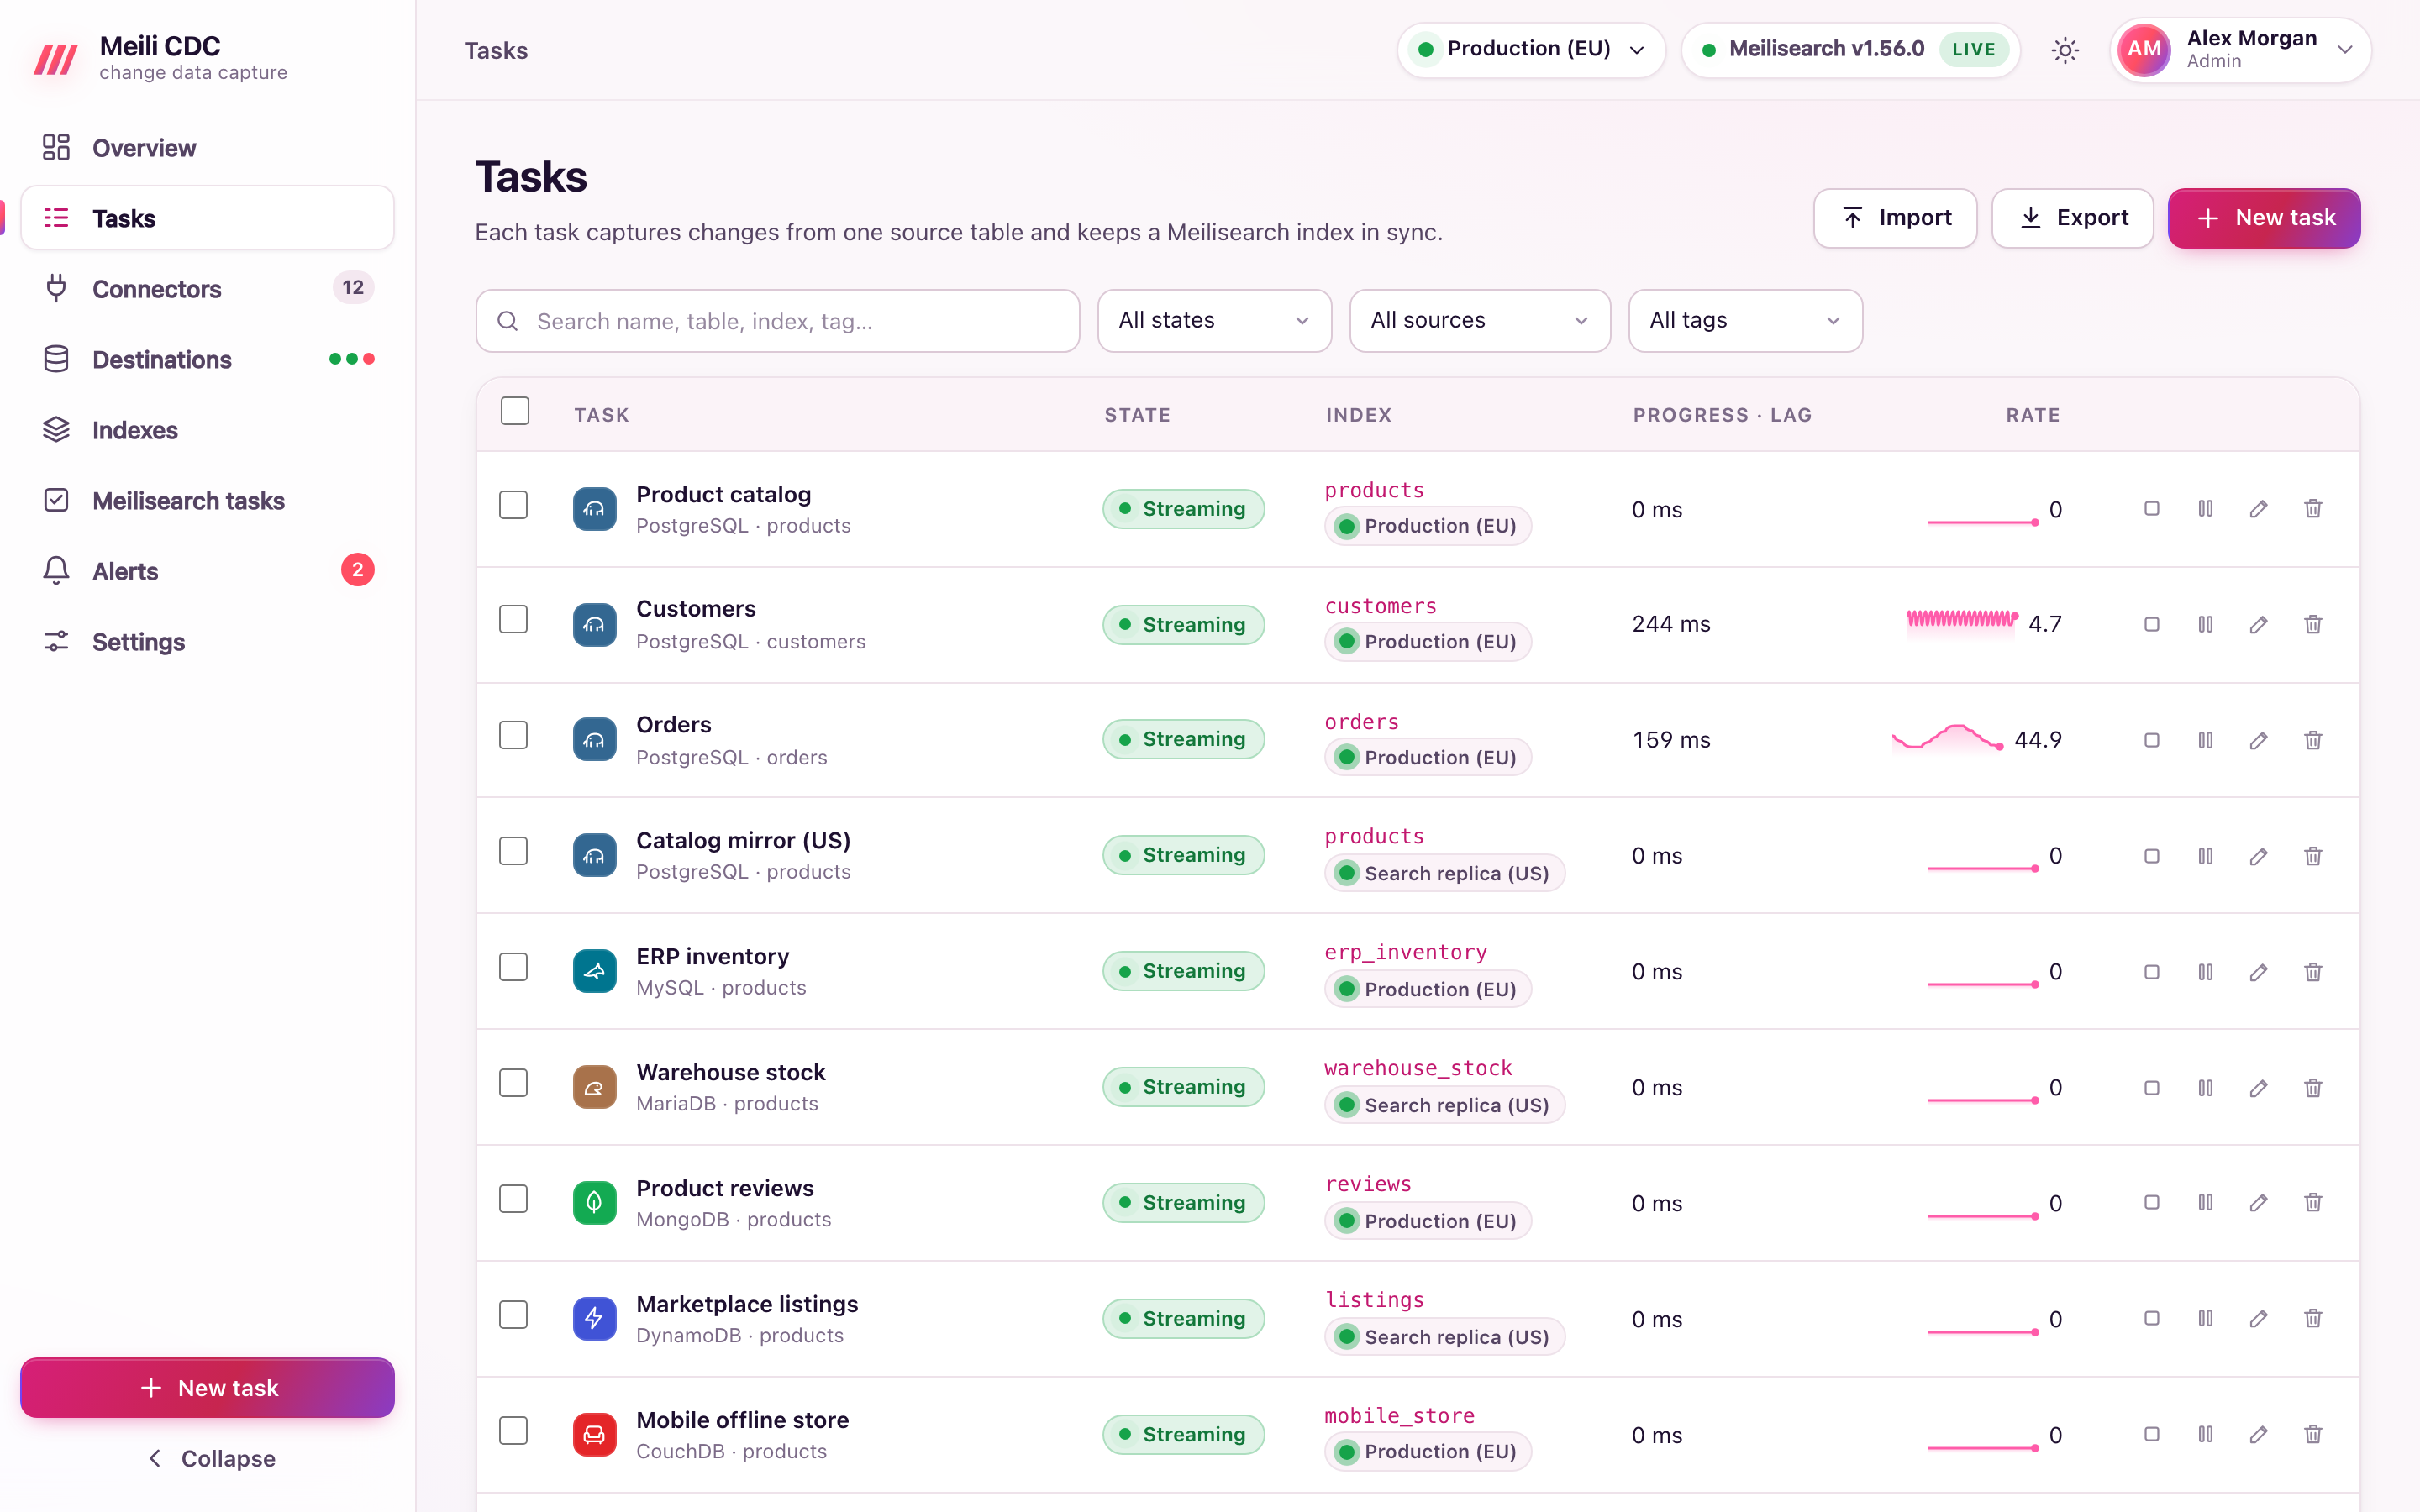Open Destinations in the sidebar
This screenshot has width=2420, height=1512.
click(x=207, y=360)
